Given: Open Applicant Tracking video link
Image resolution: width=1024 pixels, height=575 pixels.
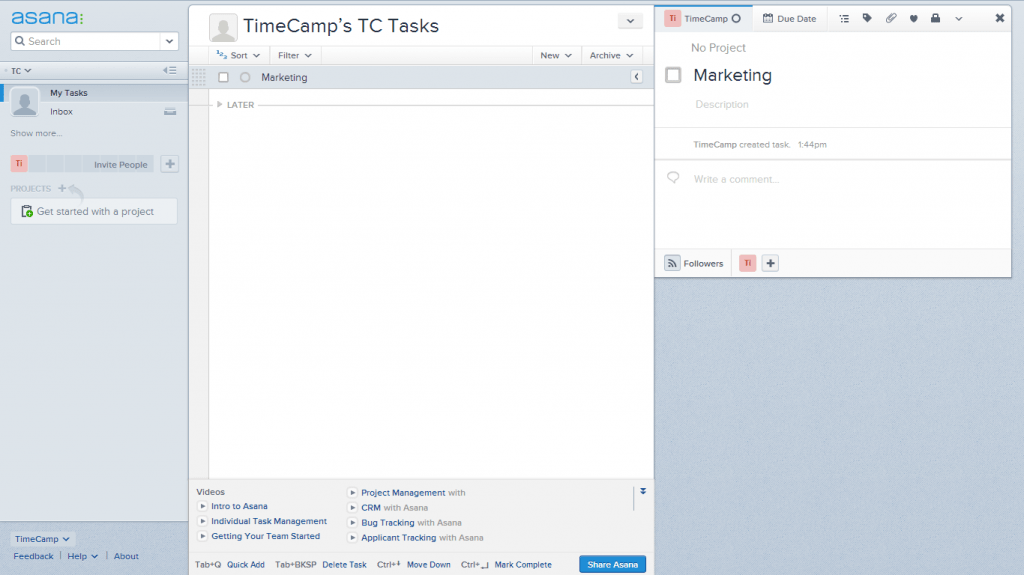Looking at the screenshot, I should (398, 538).
